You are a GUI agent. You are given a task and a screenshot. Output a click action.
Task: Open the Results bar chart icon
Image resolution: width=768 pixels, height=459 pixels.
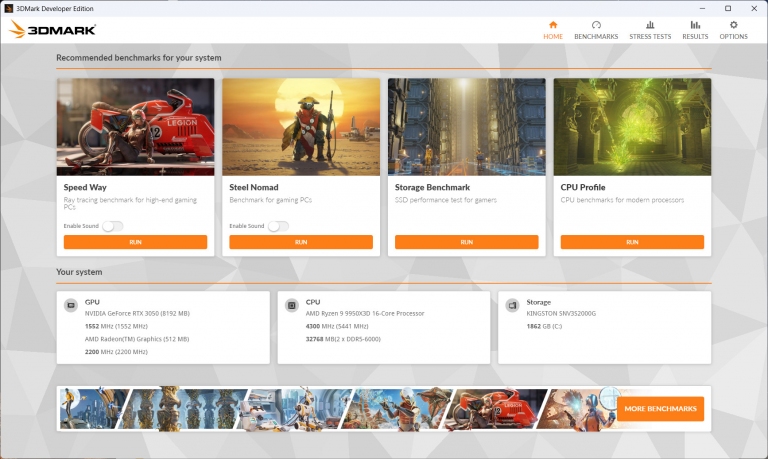[x=695, y=25]
